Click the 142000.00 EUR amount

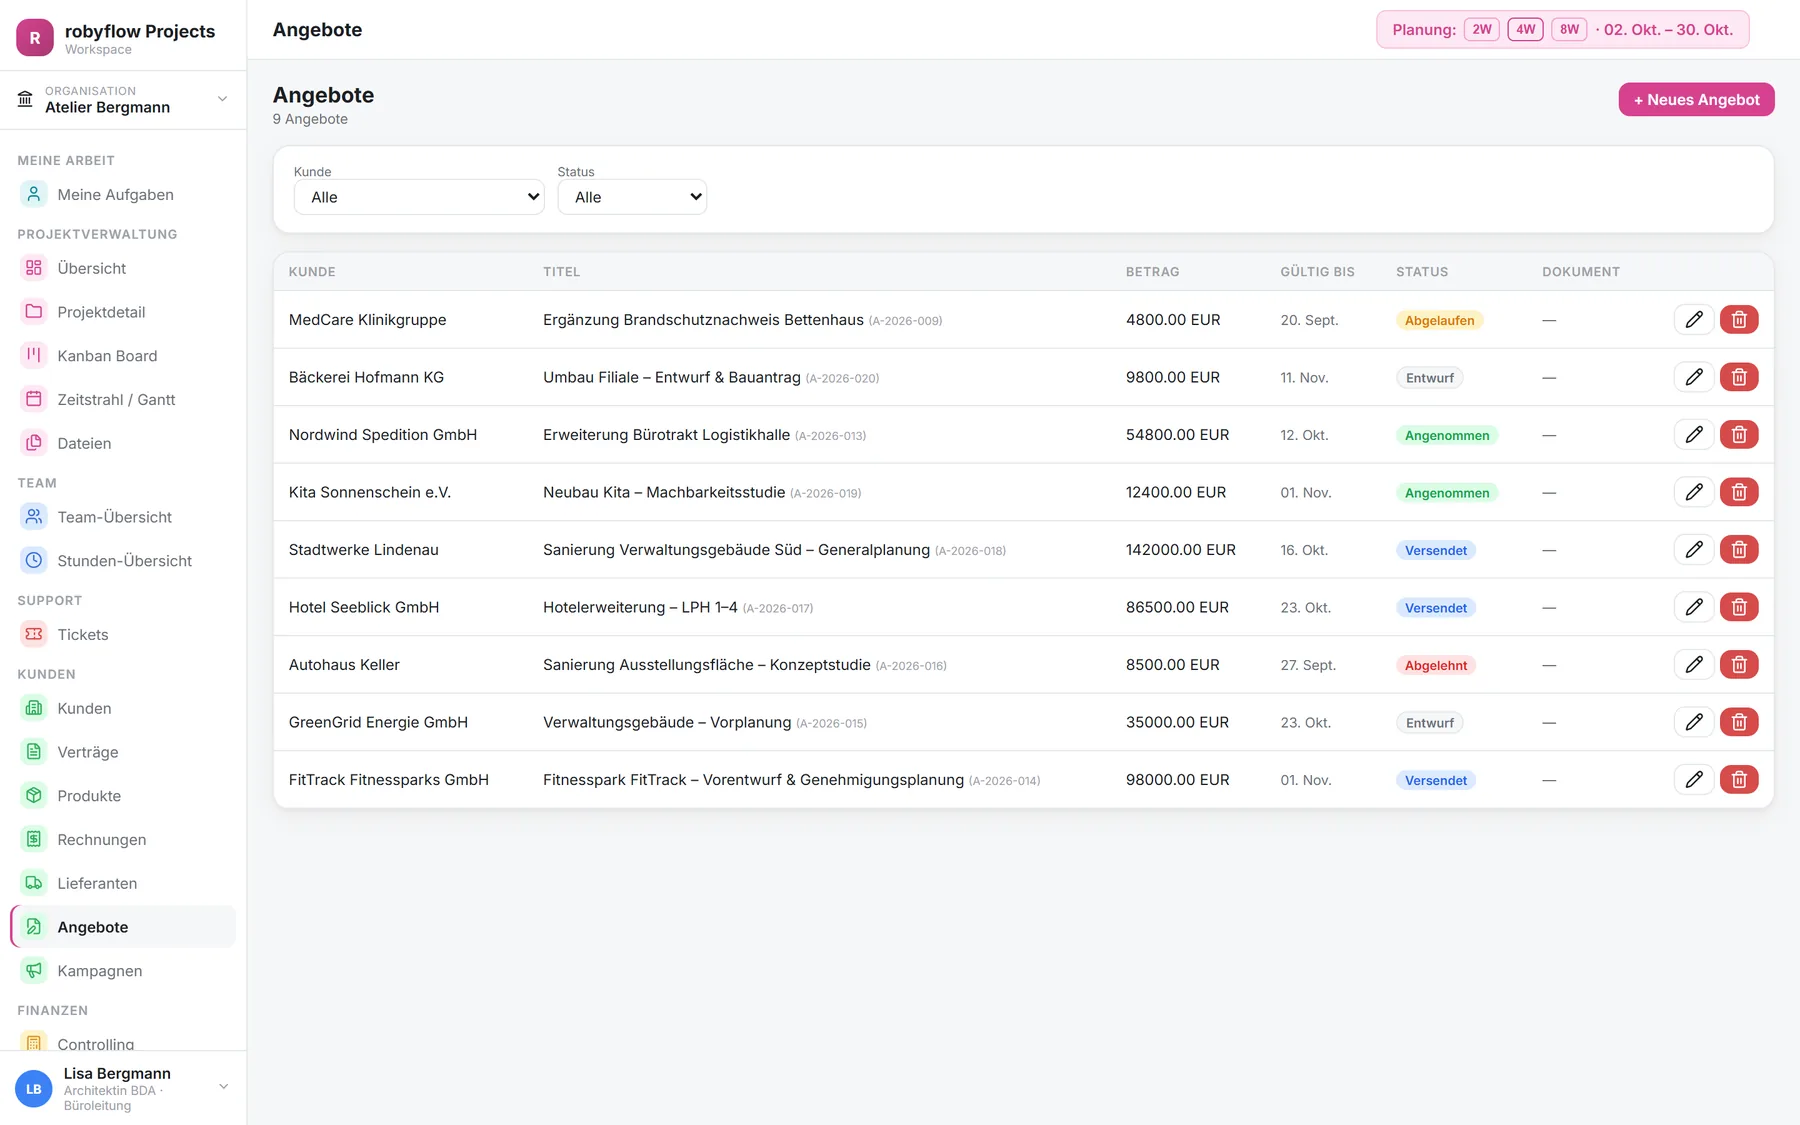(x=1181, y=550)
